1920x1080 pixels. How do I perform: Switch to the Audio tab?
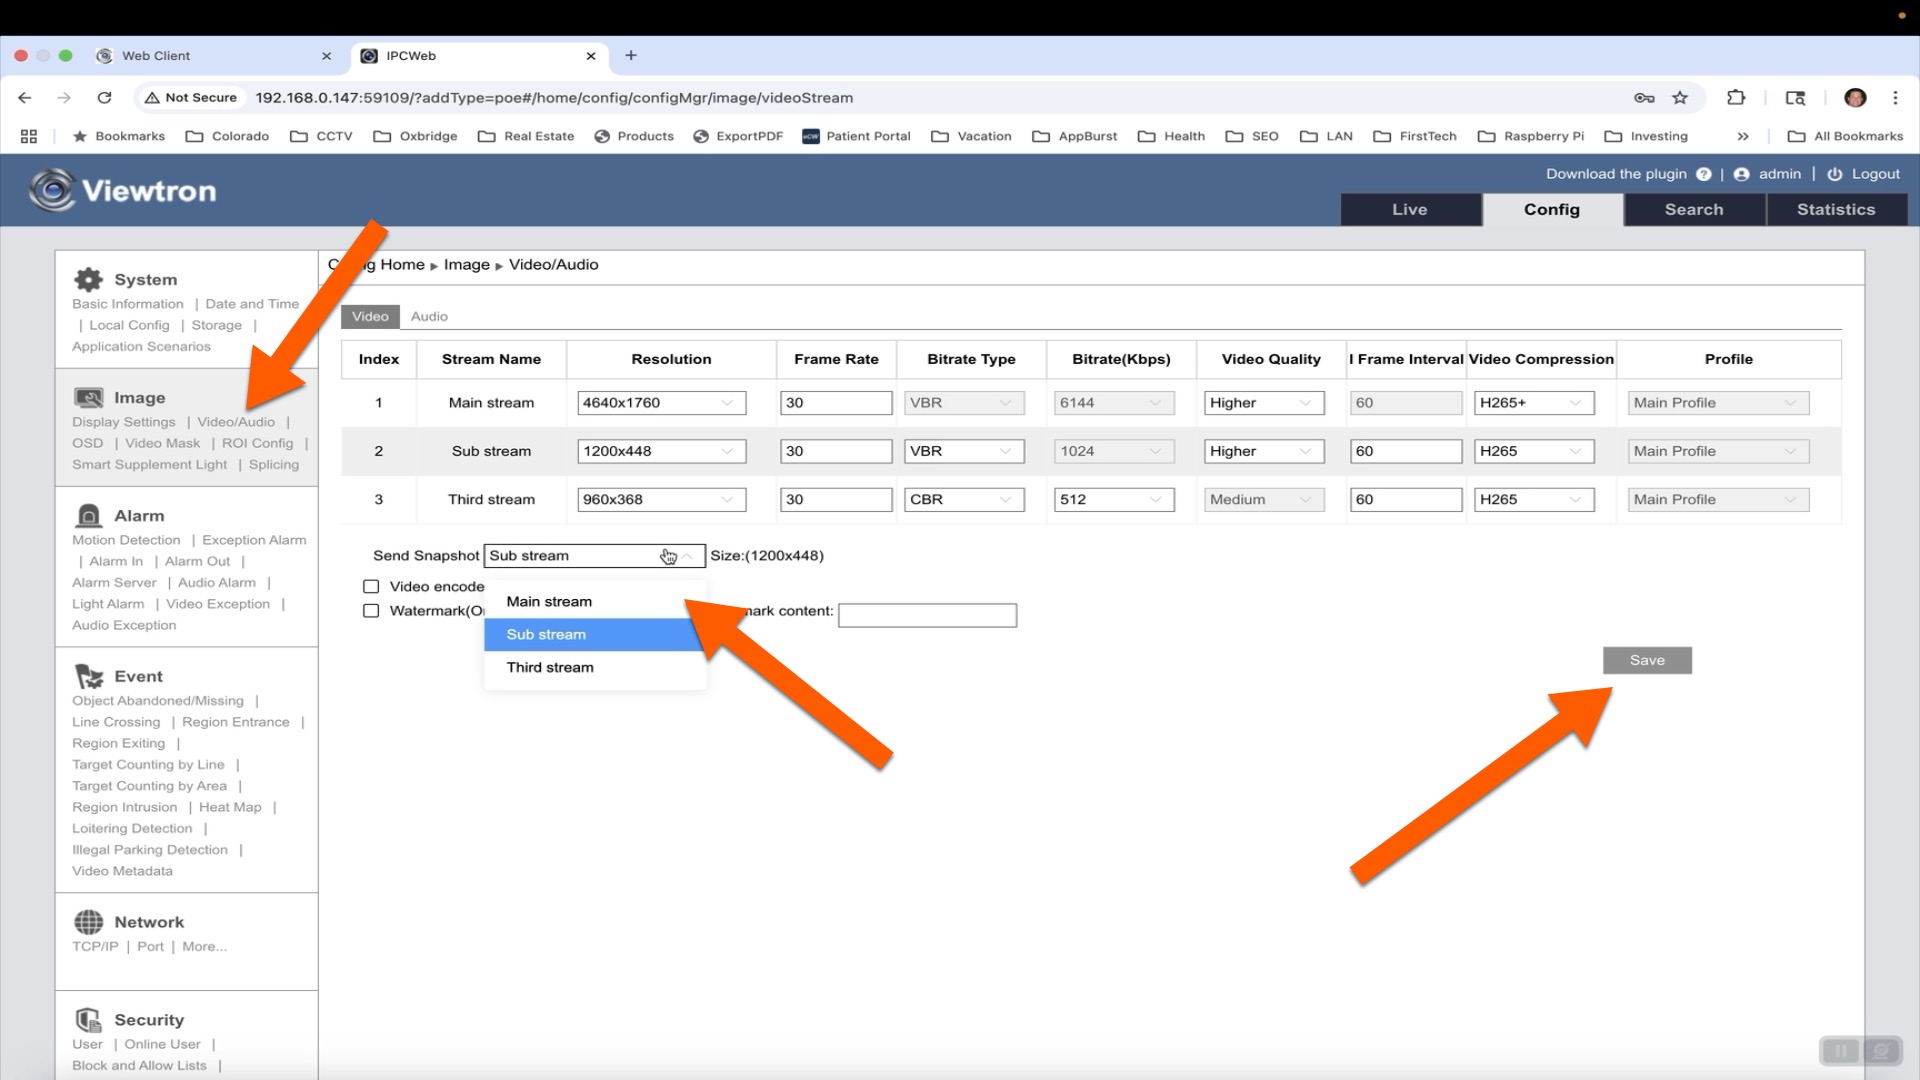click(x=429, y=316)
